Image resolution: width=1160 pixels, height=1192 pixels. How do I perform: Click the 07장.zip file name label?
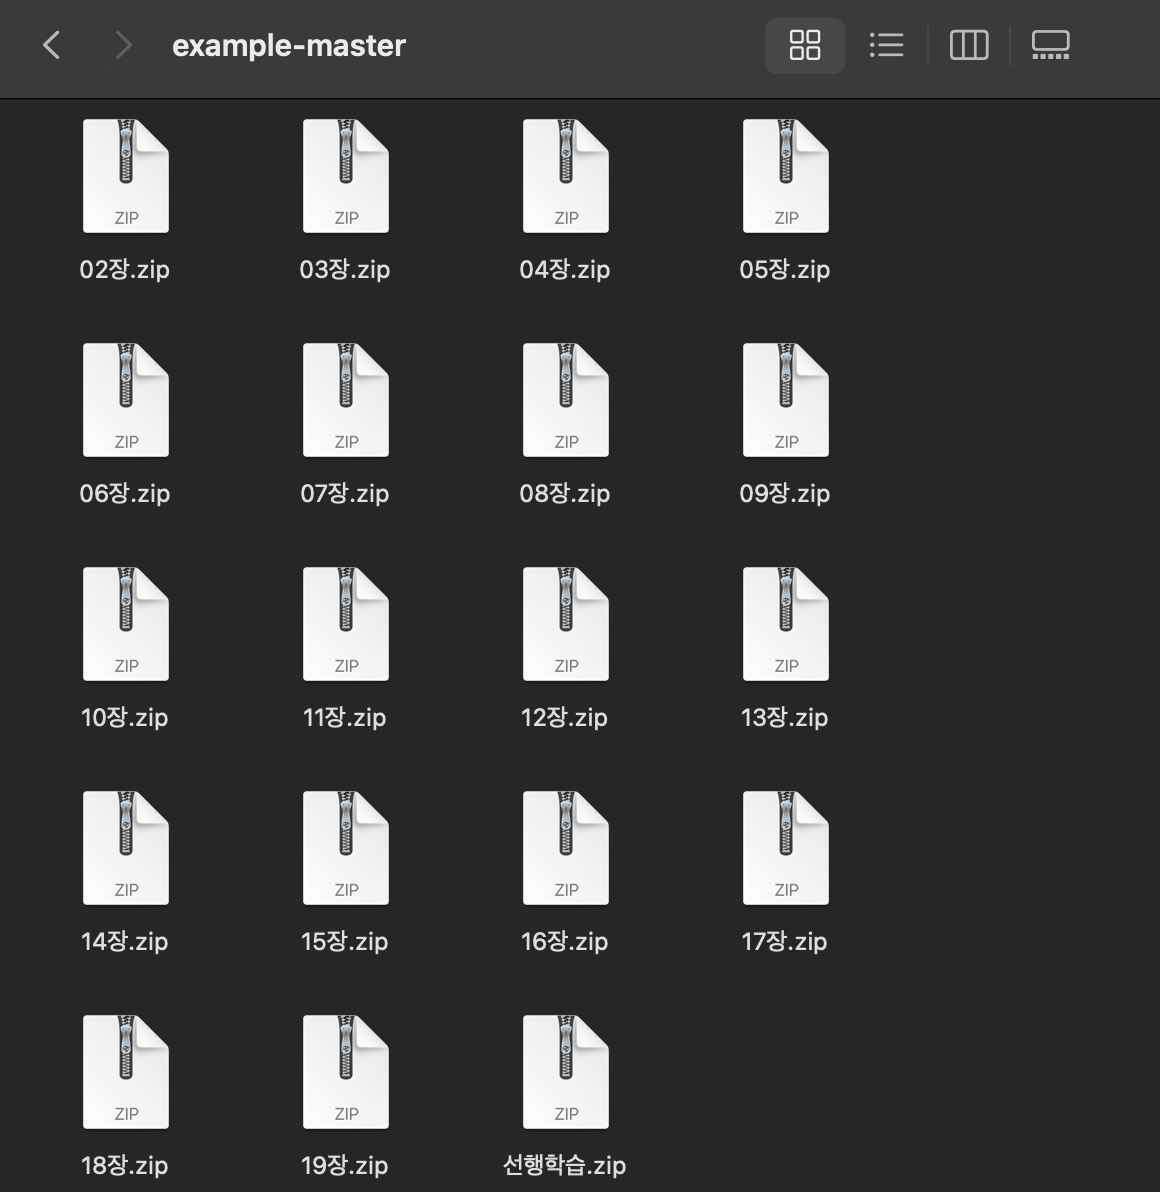345,493
